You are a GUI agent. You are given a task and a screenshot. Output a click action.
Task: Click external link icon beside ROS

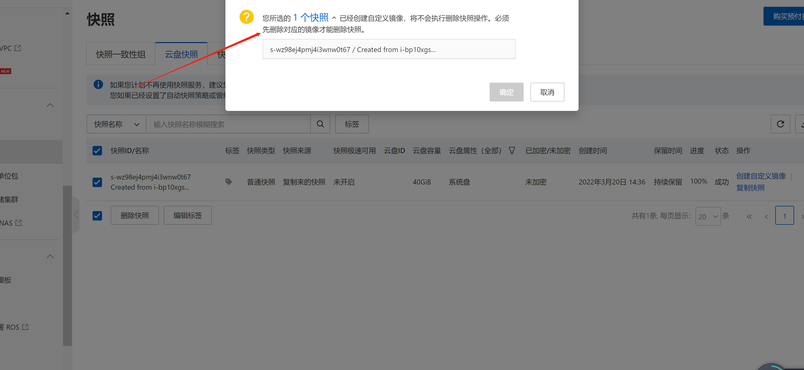[25, 327]
